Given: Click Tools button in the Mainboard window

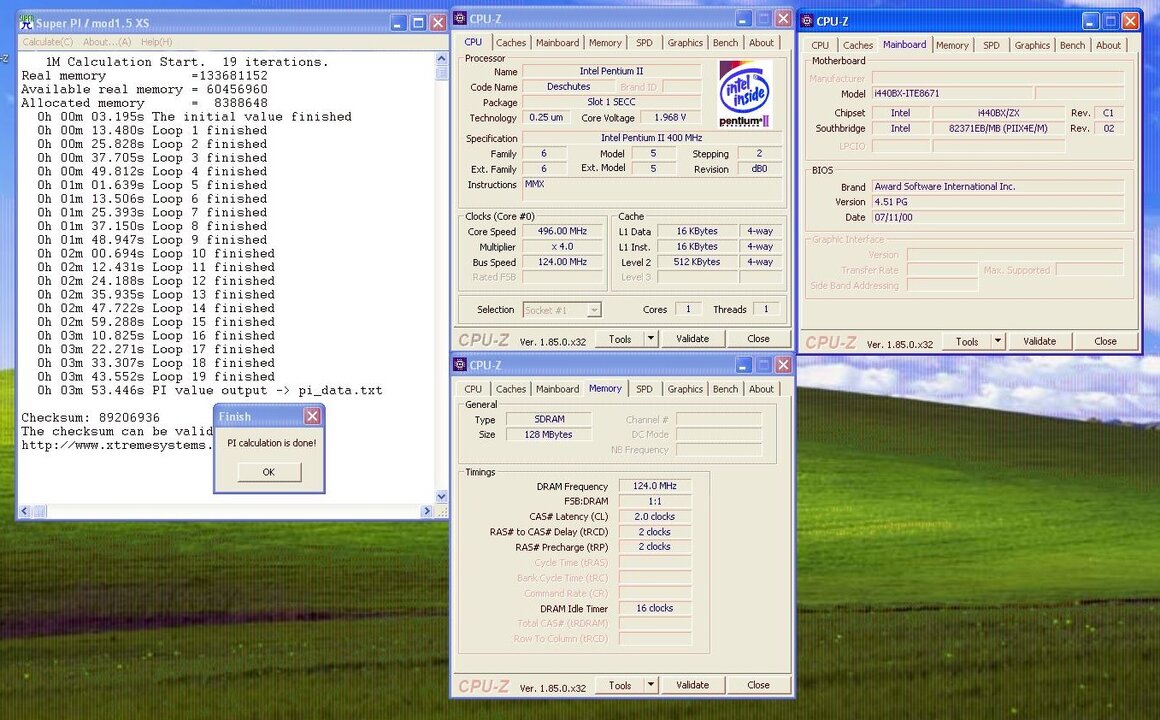Looking at the screenshot, I should tap(967, 341).
